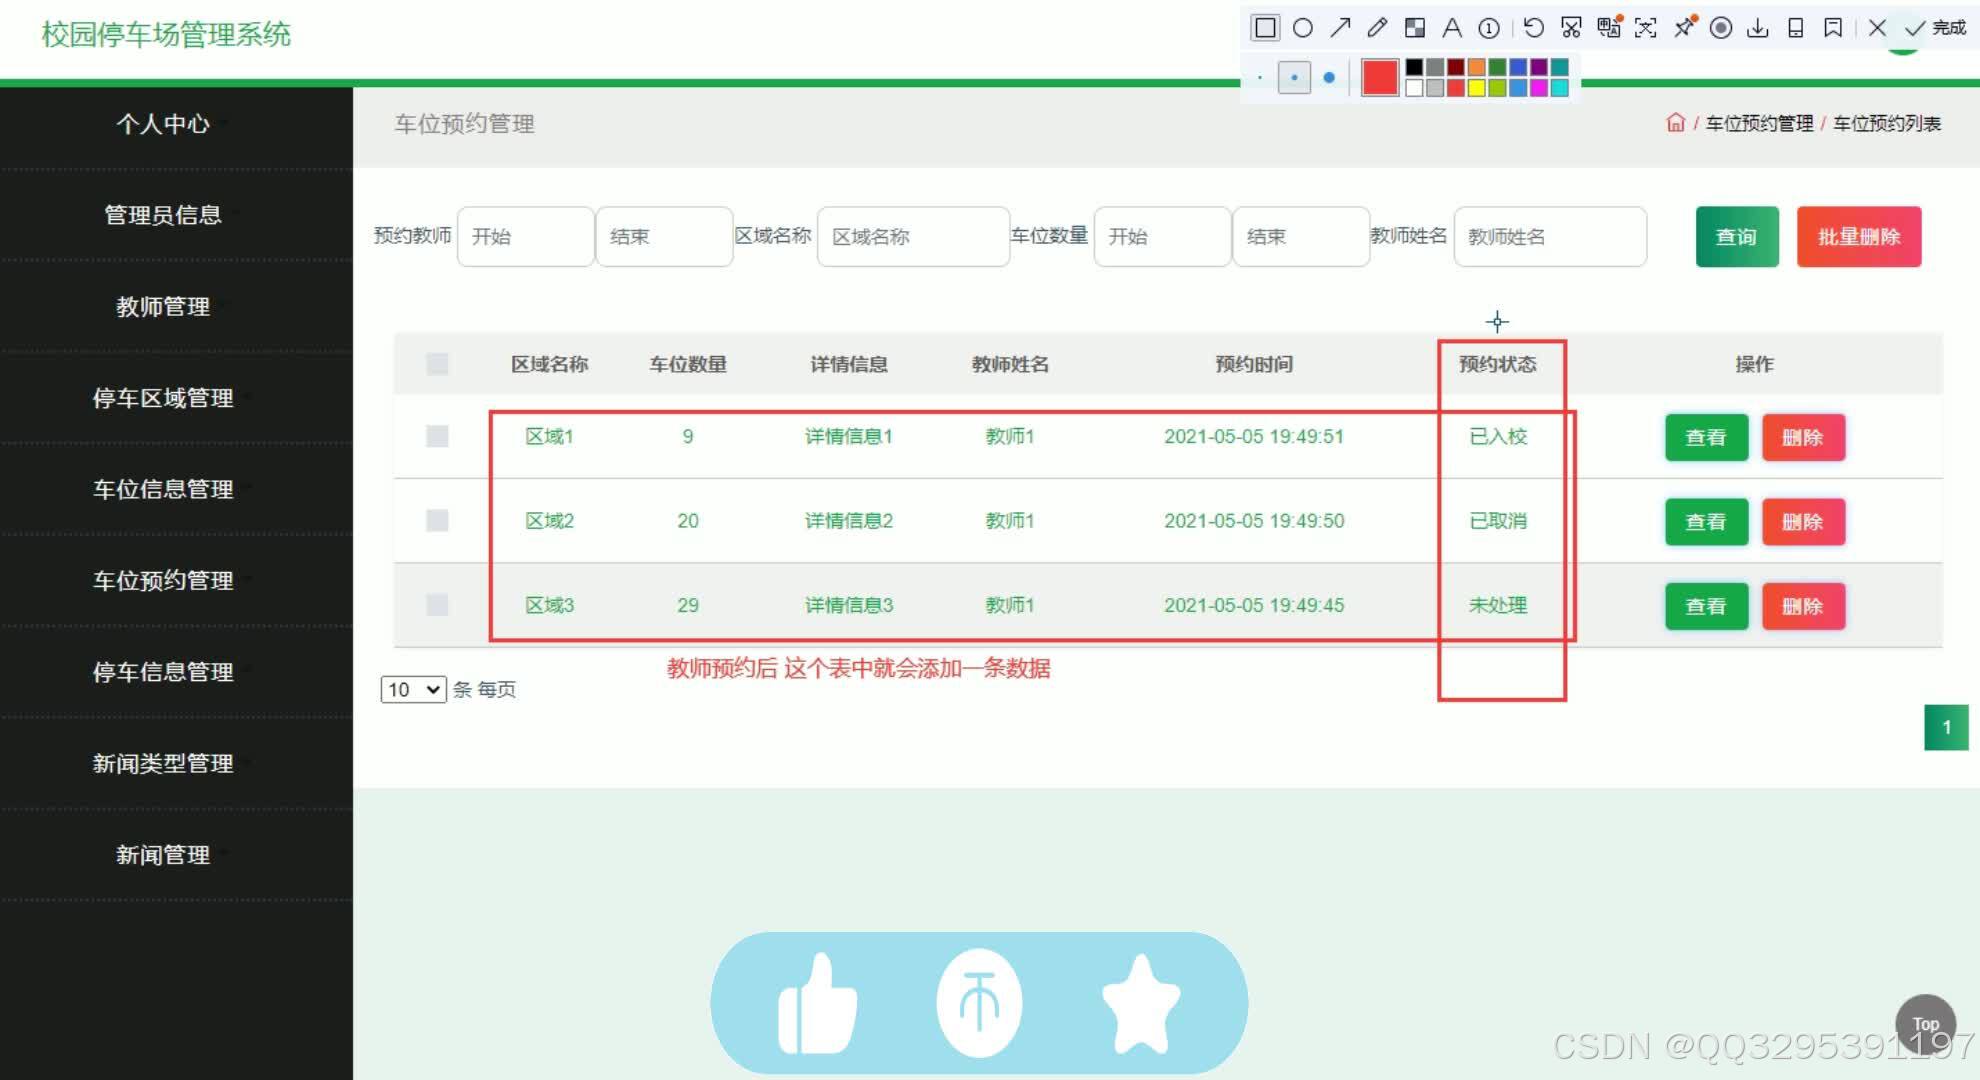This screenshot has height=1080, width=1980.
Task: Check the checkbox for row 区域1
Action: [x=437, y=436]
